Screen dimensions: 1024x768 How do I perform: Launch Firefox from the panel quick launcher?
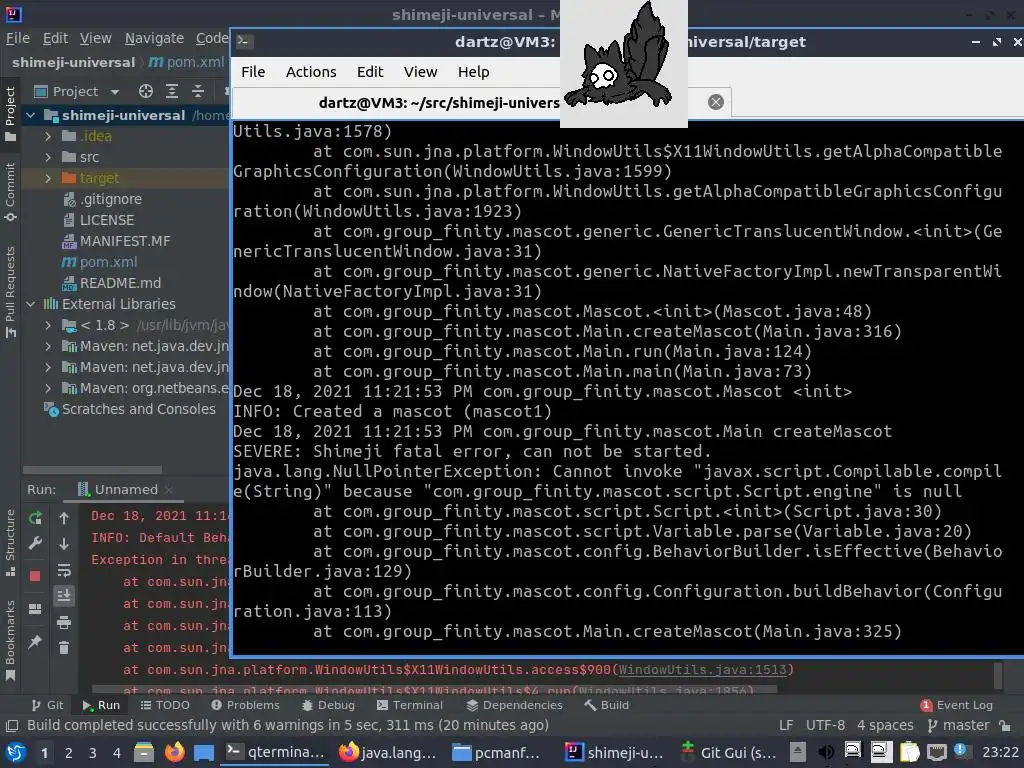click(174, 752)
